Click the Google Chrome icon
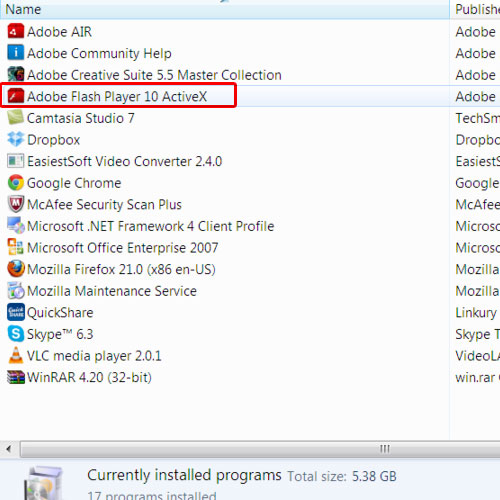This screenshot has width=500, height=500. (x=16, y=182)
